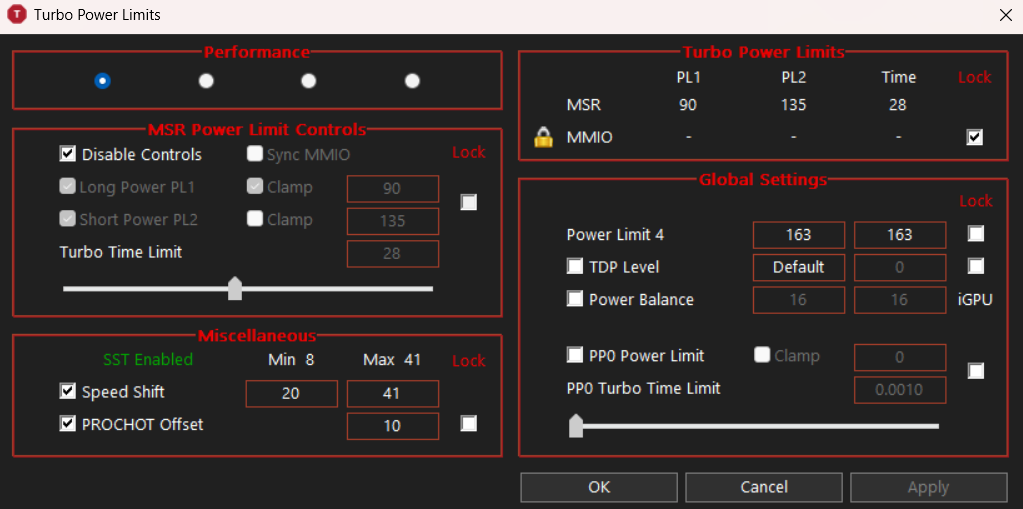1023x509 pixels.
Task: Uncheck the MMIO Lock checkbox
Action: (x=975, y=138)
